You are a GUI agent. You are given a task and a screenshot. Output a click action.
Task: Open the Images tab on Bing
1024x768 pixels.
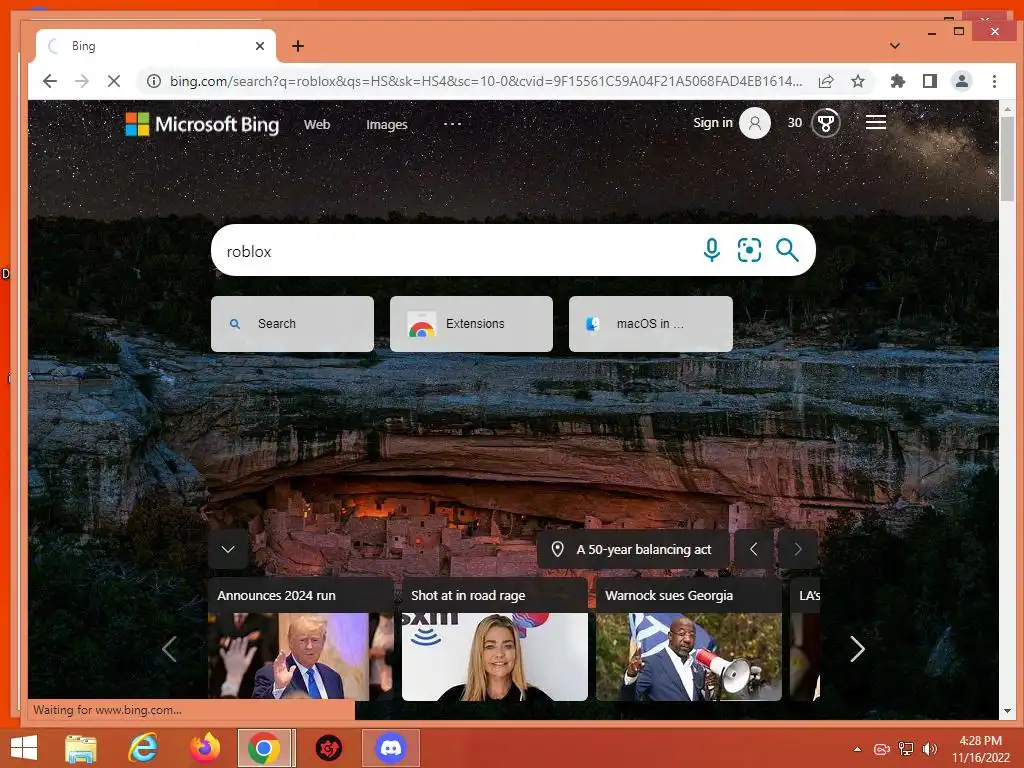387,124
